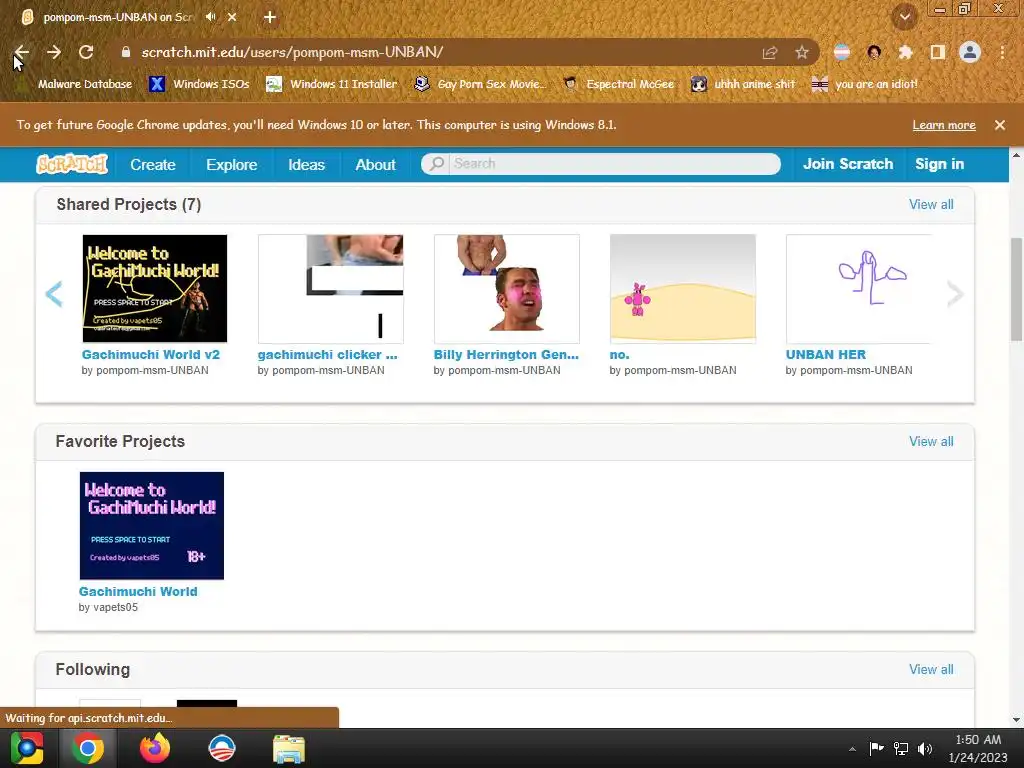
Task: Click the Sign in button
Action: coord(939,164)
